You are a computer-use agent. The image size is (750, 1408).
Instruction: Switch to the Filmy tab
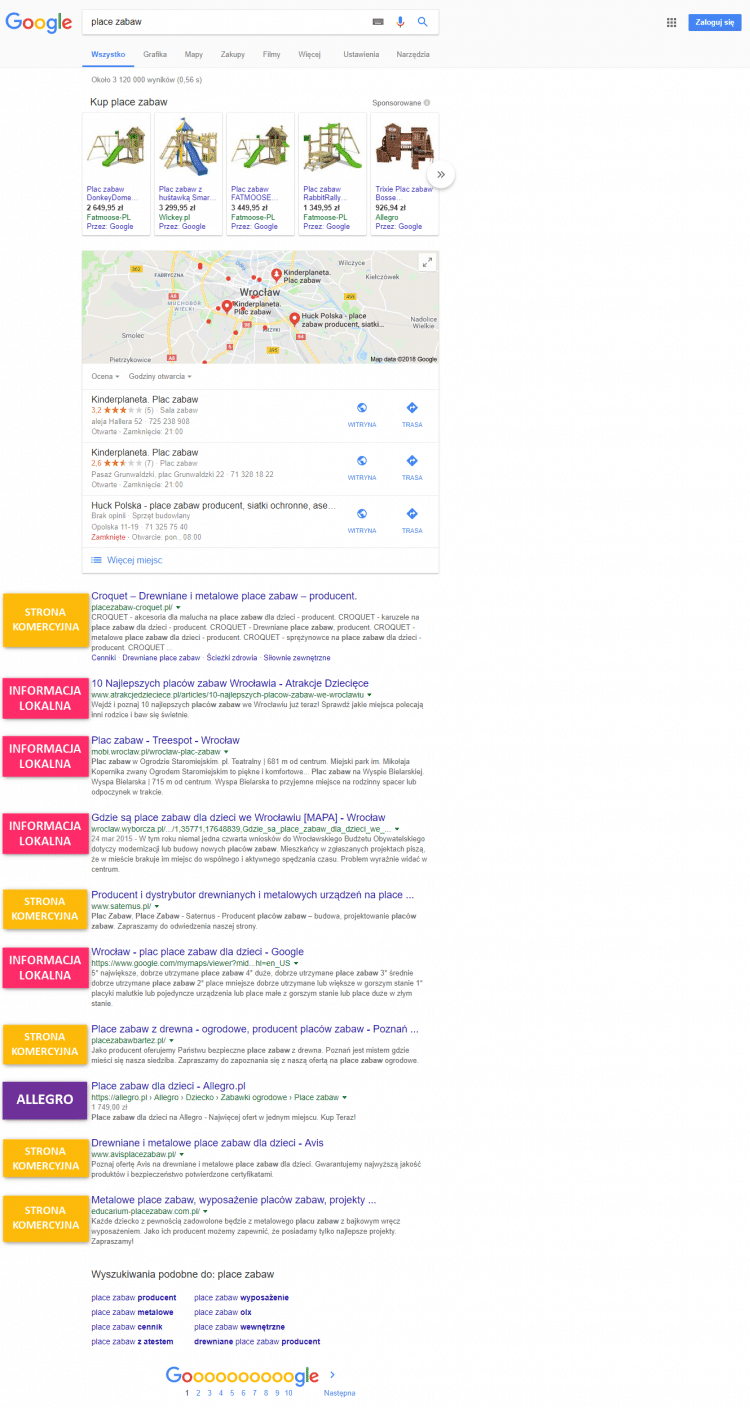272,55
